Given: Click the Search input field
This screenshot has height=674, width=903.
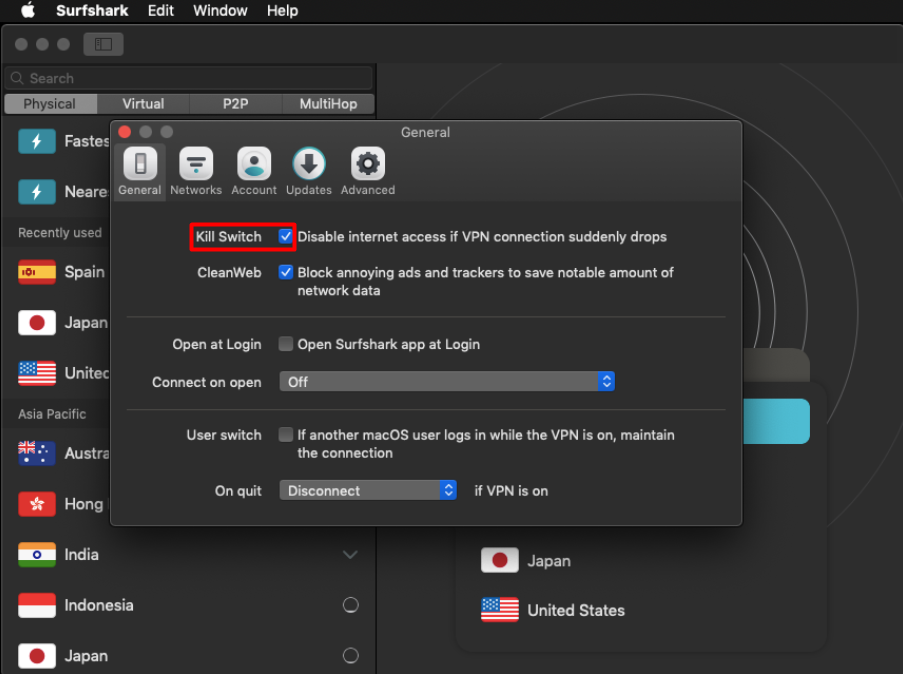Looking at the screenshot, I should click(189, 78).
